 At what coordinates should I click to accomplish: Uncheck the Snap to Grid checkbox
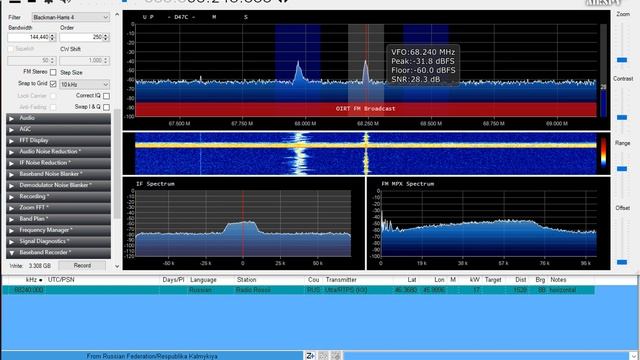tap(53, 84)
